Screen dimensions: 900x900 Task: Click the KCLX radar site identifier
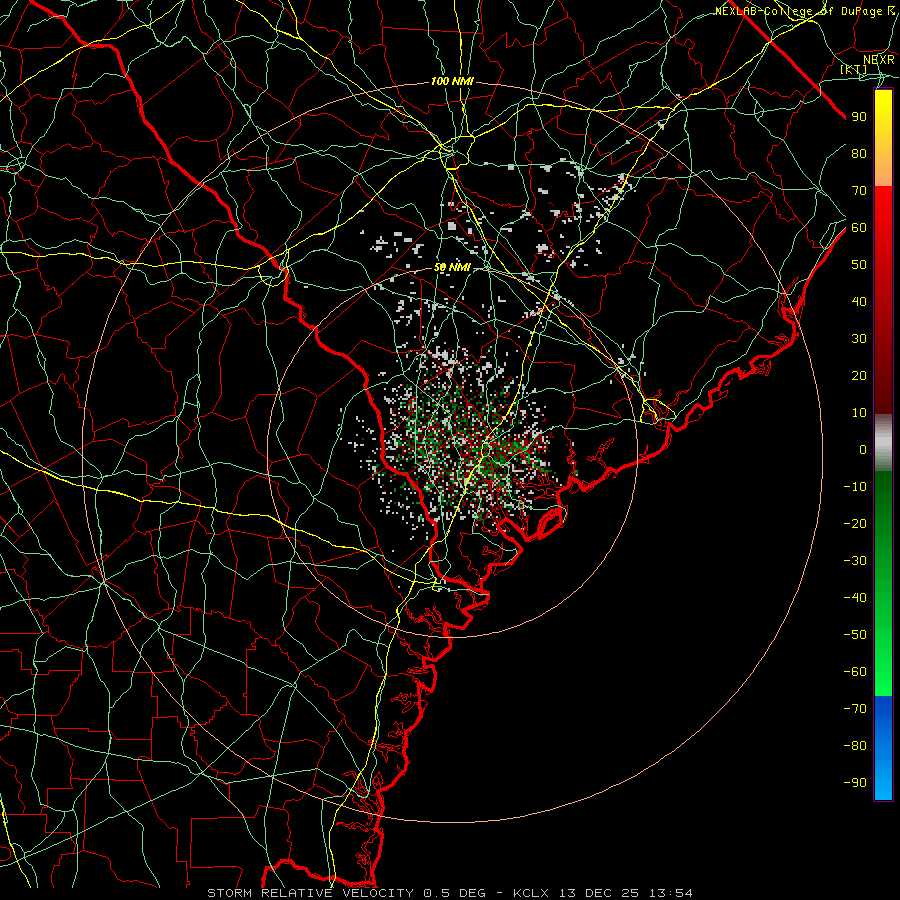pos(531,893)
